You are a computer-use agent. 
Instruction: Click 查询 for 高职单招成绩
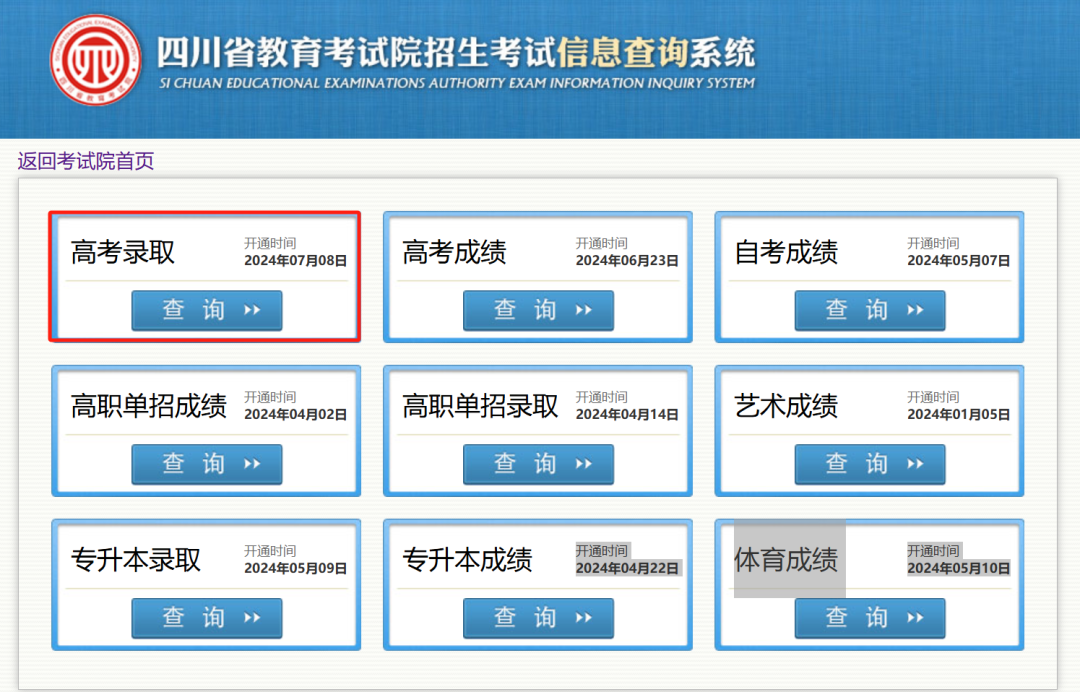click(207, 464)
